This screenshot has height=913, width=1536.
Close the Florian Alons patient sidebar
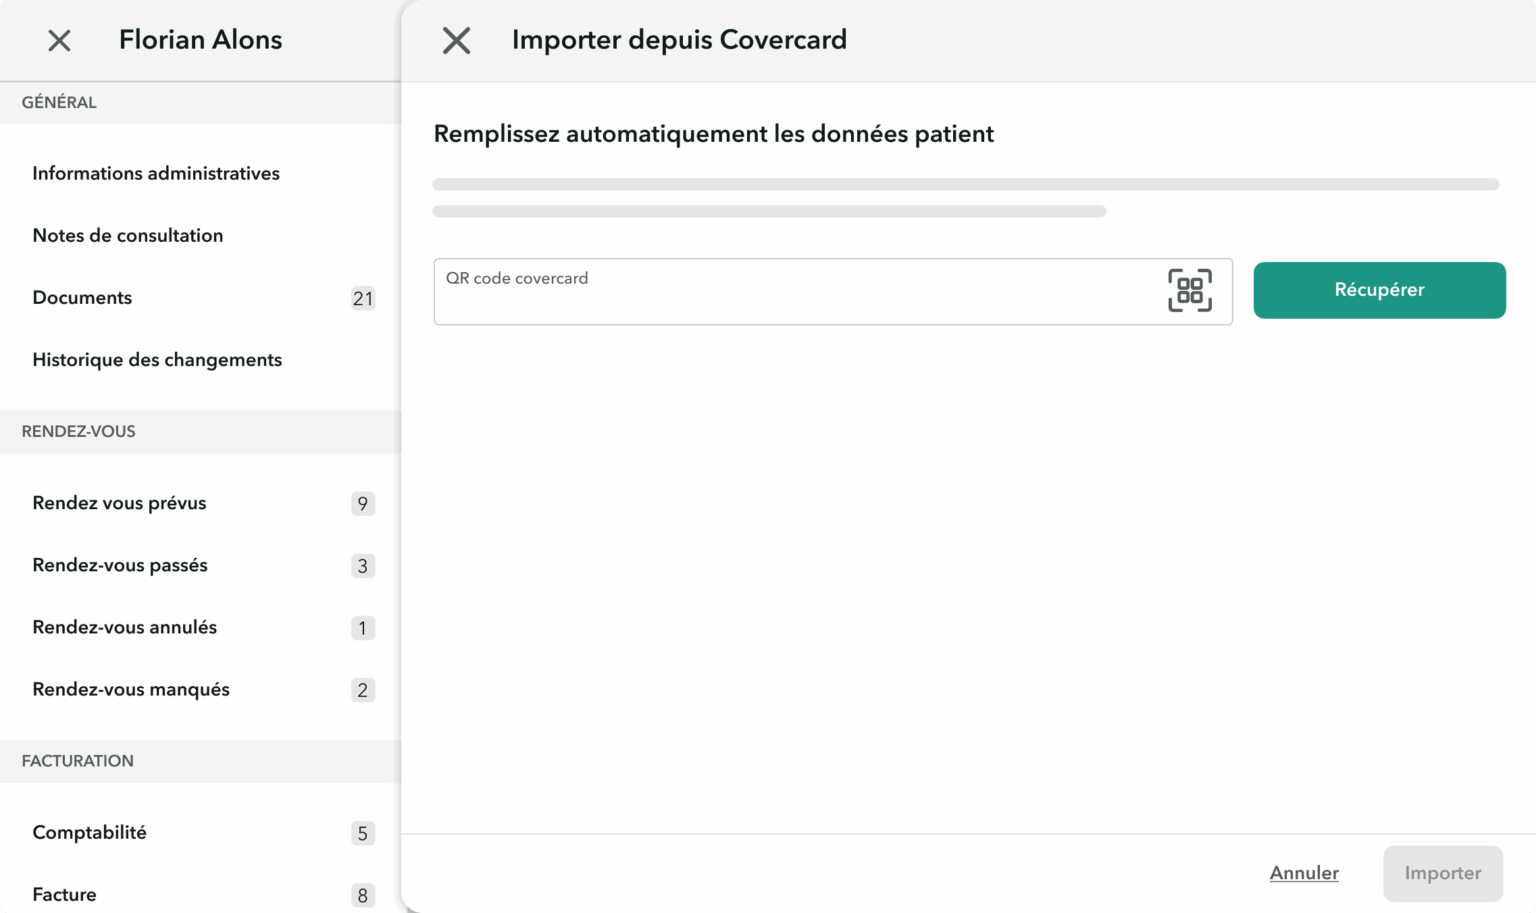59,41
